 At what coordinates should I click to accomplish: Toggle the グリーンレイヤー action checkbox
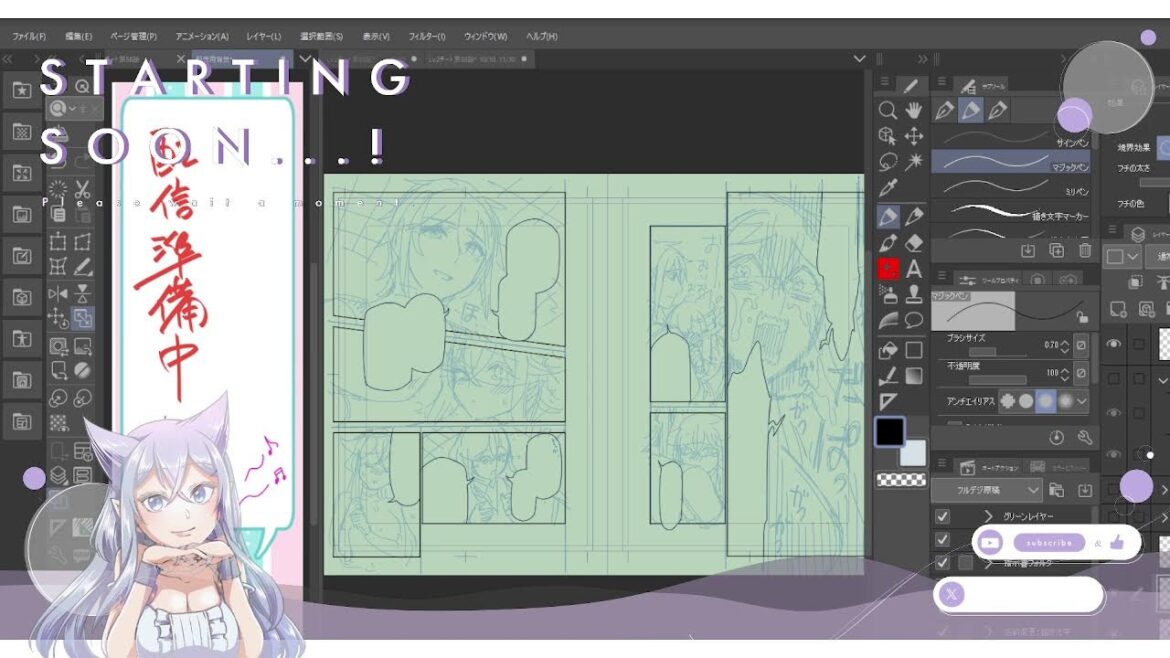(942, 516)
